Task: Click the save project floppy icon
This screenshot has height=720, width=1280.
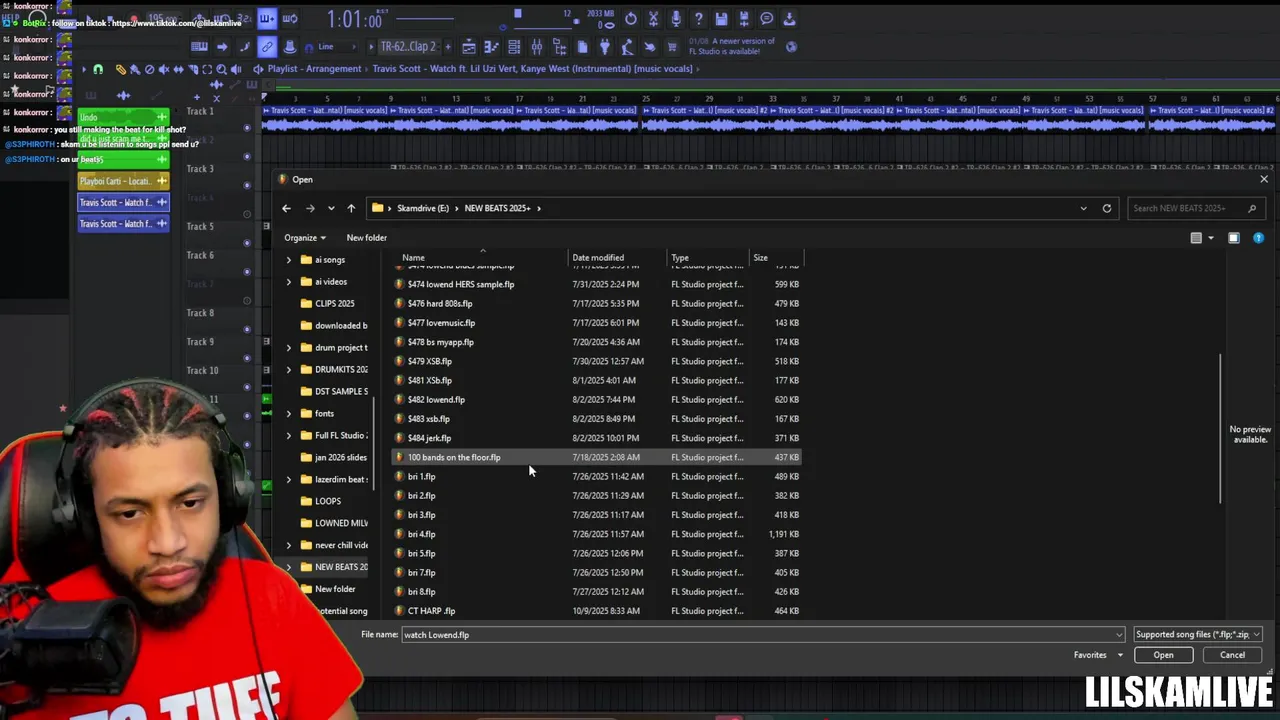Action: pyautogui.click(x=722, y=18)
